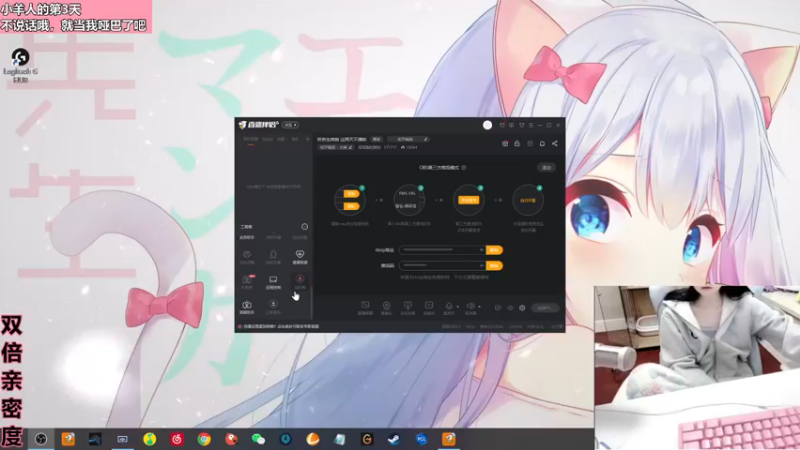The height and width of the screenshot is (450, 800).
Task: Select the third toolbox category tab
Action: click(299, 238)
